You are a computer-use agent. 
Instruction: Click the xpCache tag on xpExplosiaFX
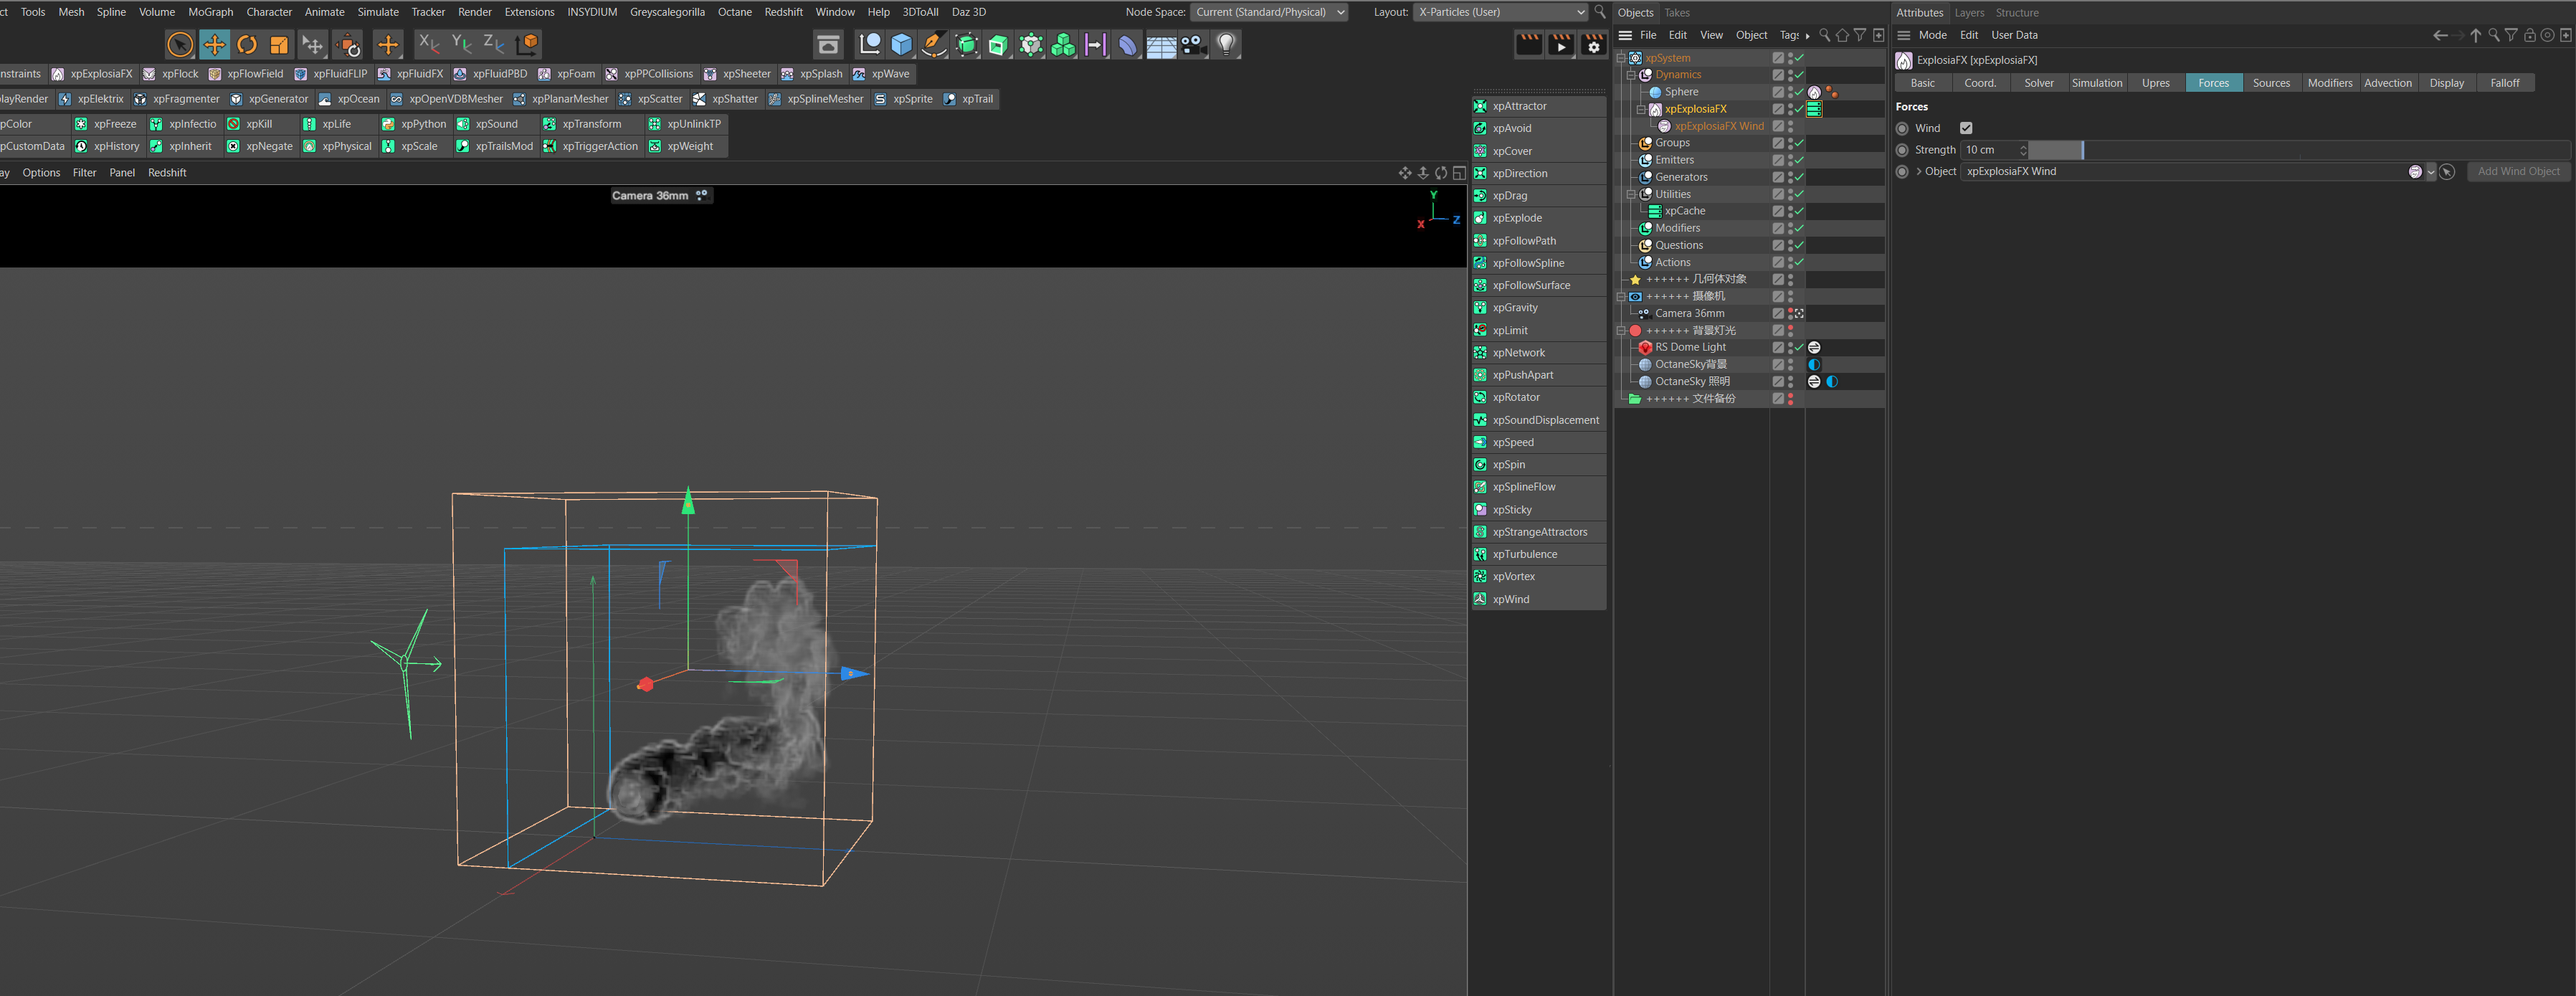coord(1814,109)
